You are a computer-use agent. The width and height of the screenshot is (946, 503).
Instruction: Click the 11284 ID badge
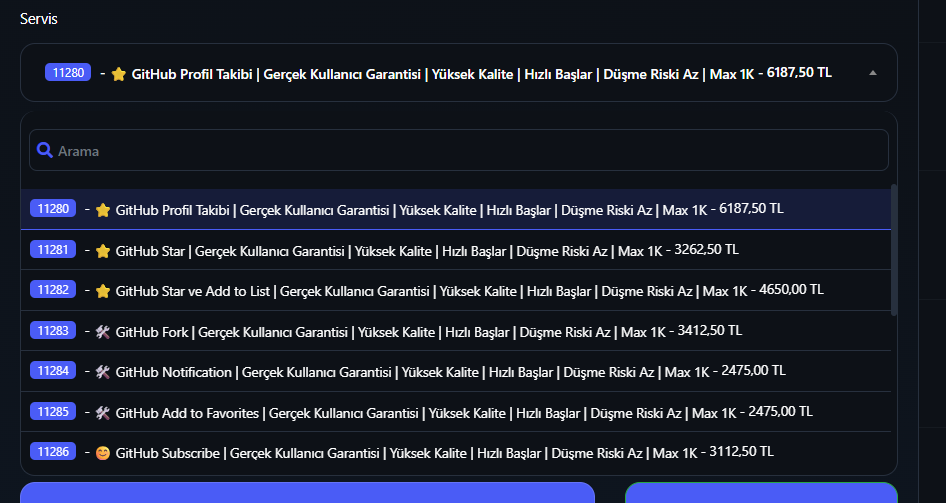pyautogui.click(x=53, y=370)
